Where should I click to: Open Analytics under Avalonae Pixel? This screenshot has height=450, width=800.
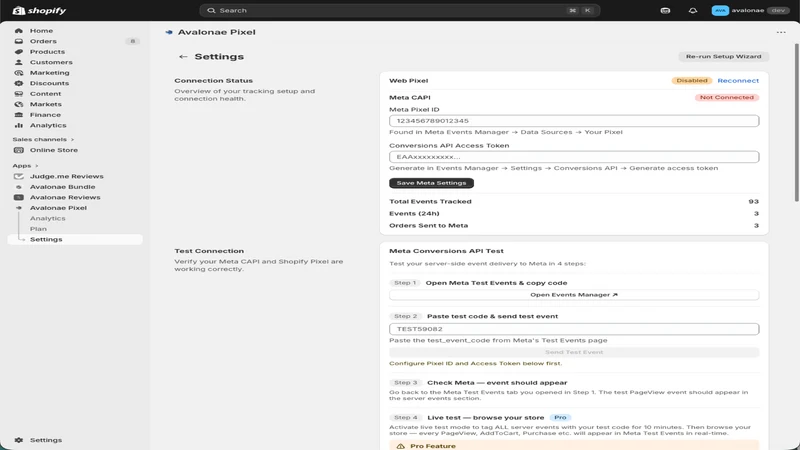(47, 218)
